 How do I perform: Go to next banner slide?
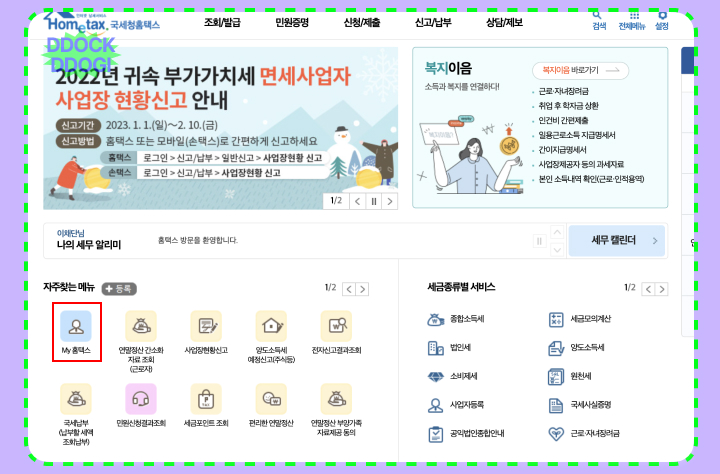390,201
